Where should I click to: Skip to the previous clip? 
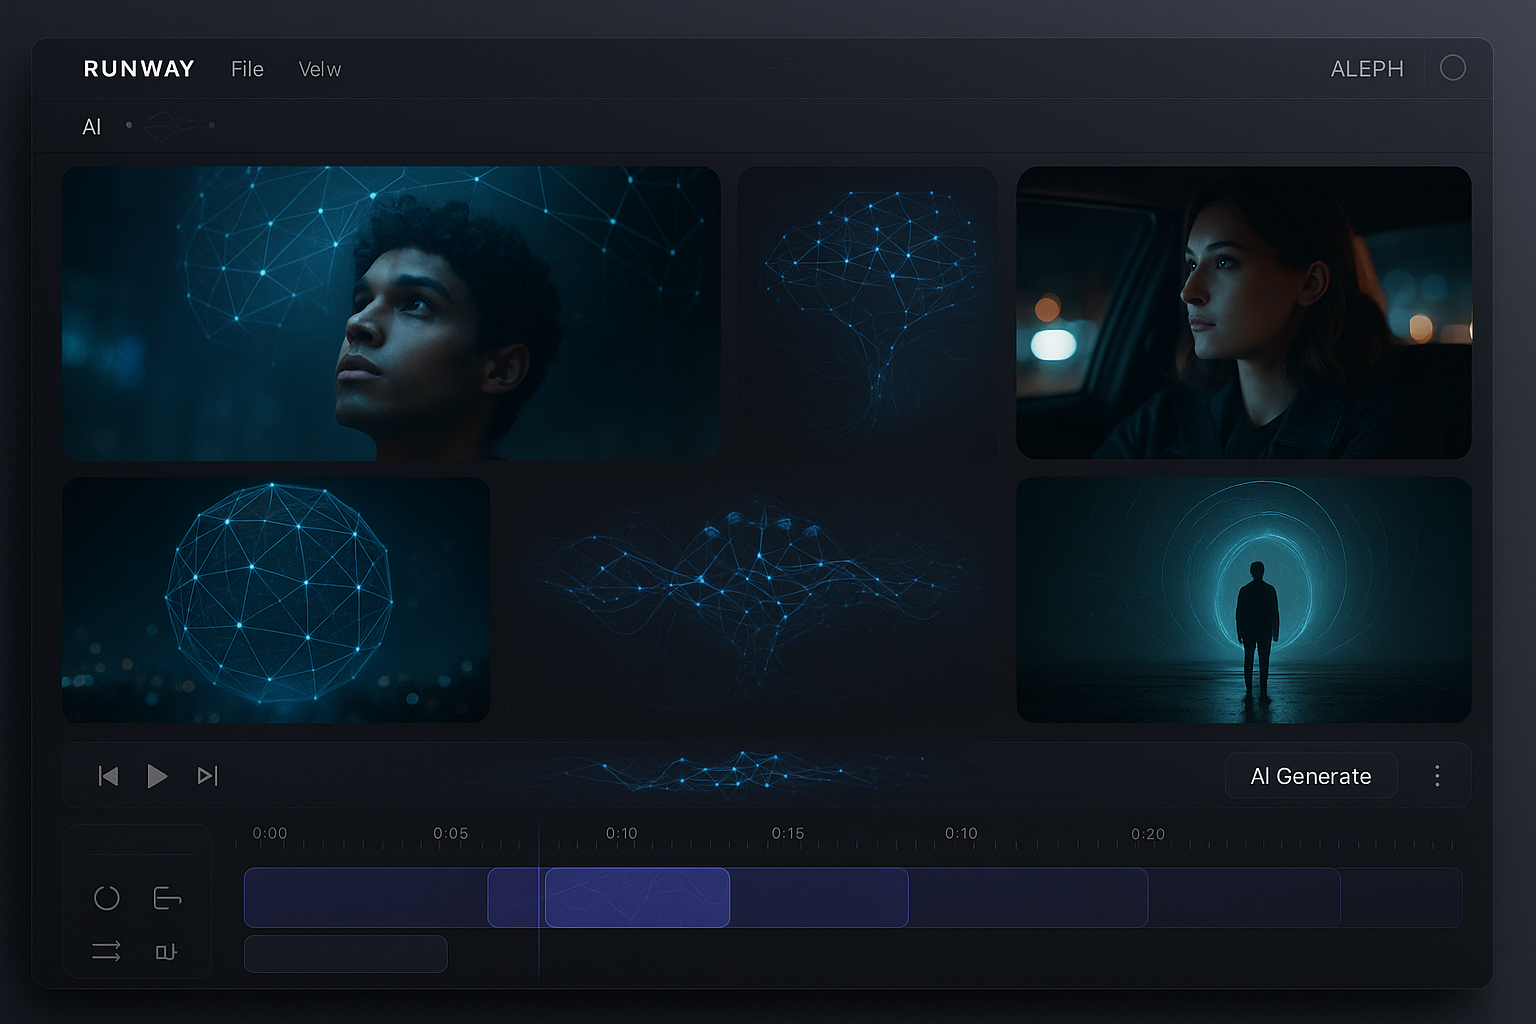[109, 776]
